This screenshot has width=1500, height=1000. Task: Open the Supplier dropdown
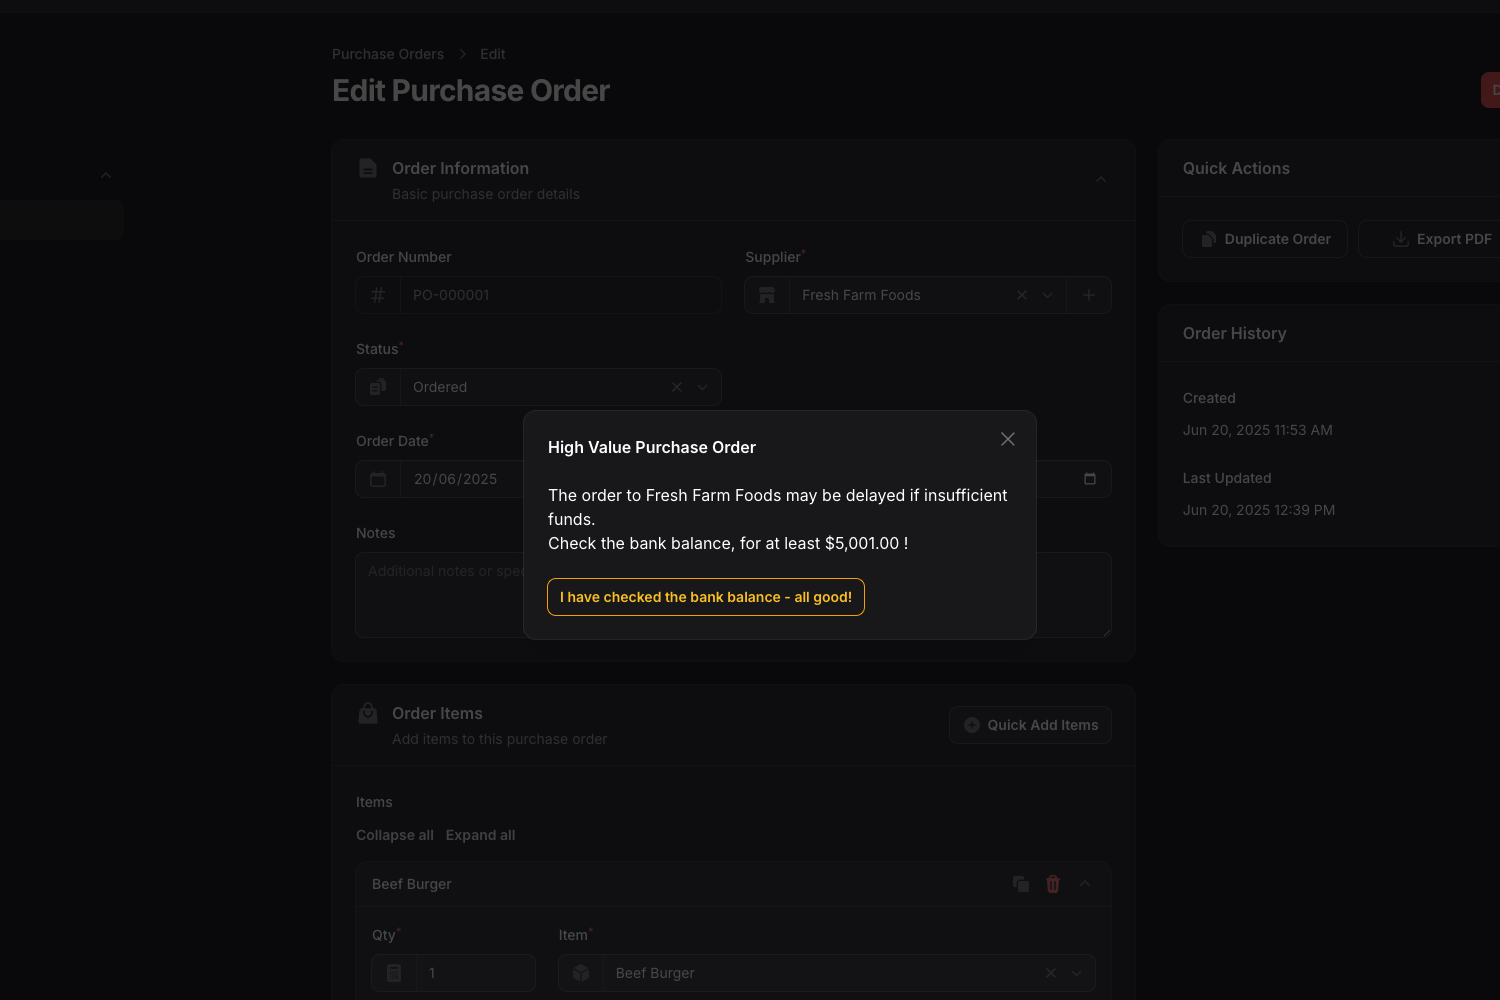coord(1047,295)
